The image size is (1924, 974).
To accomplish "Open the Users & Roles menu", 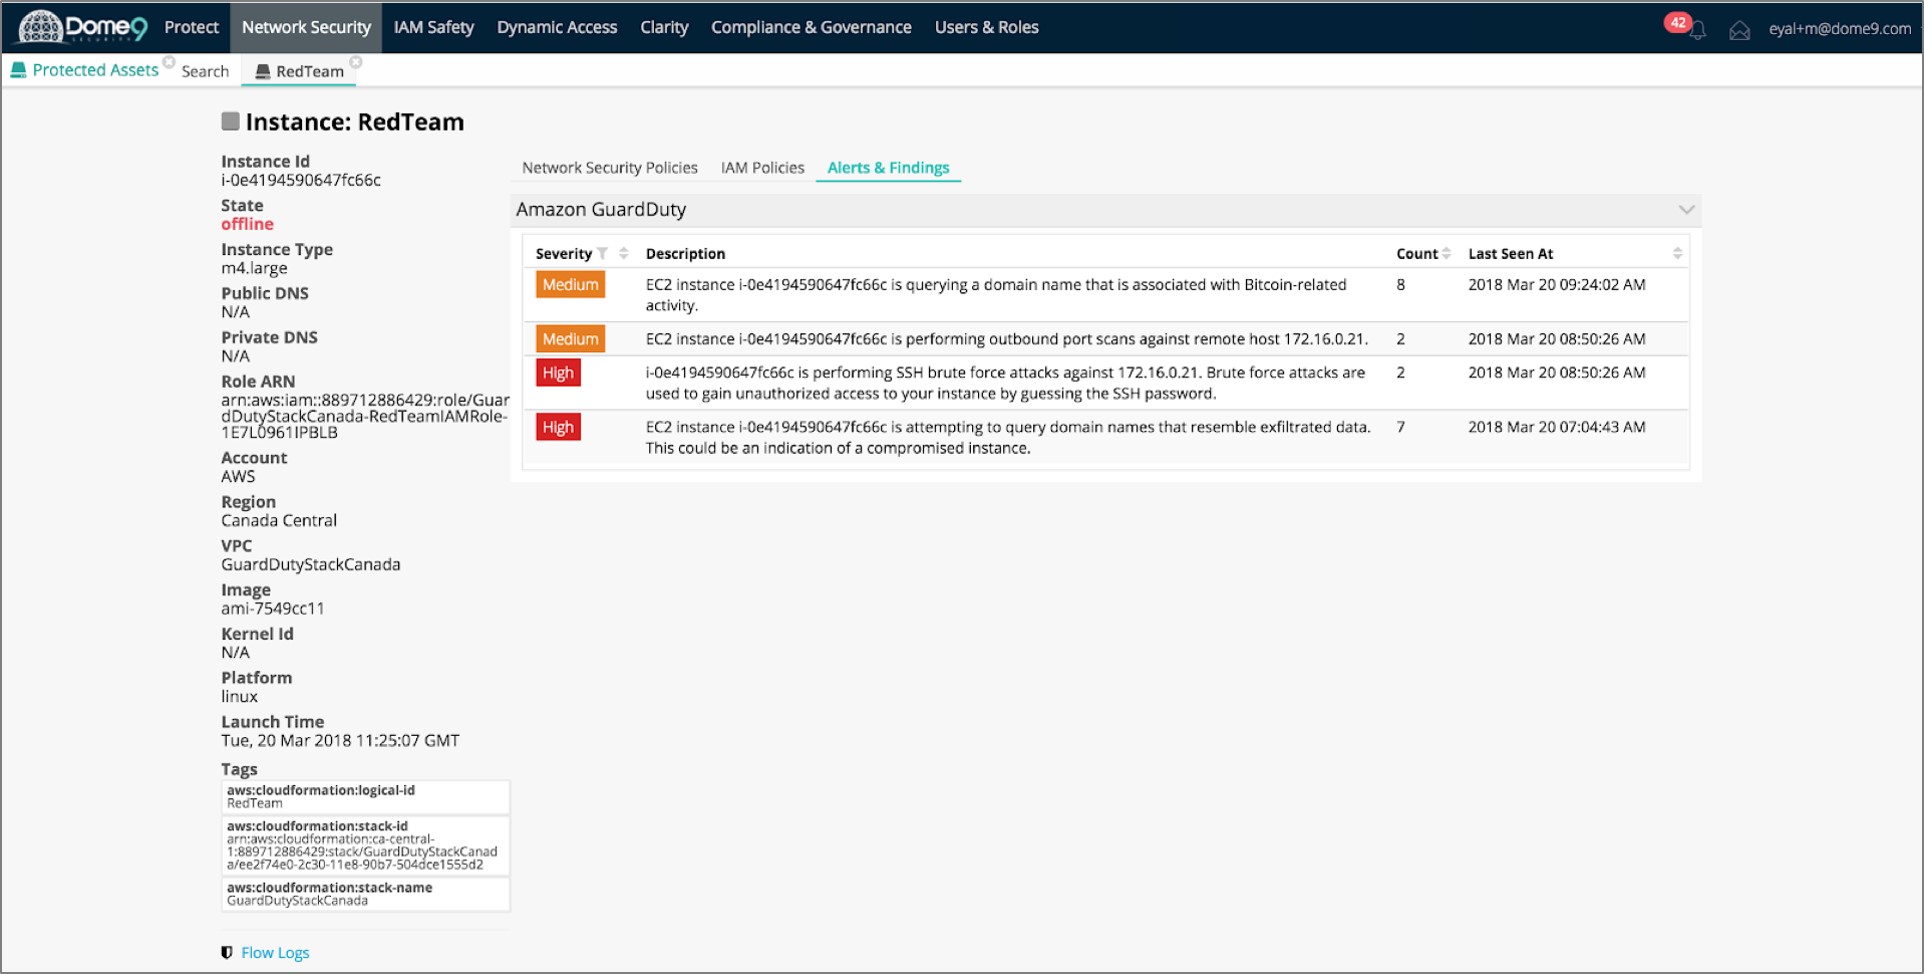I will coord(987,27).
